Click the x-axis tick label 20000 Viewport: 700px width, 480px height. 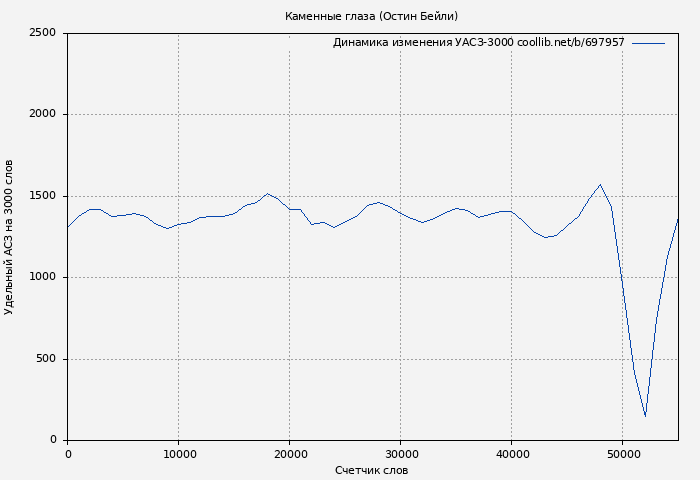point(289,454)
